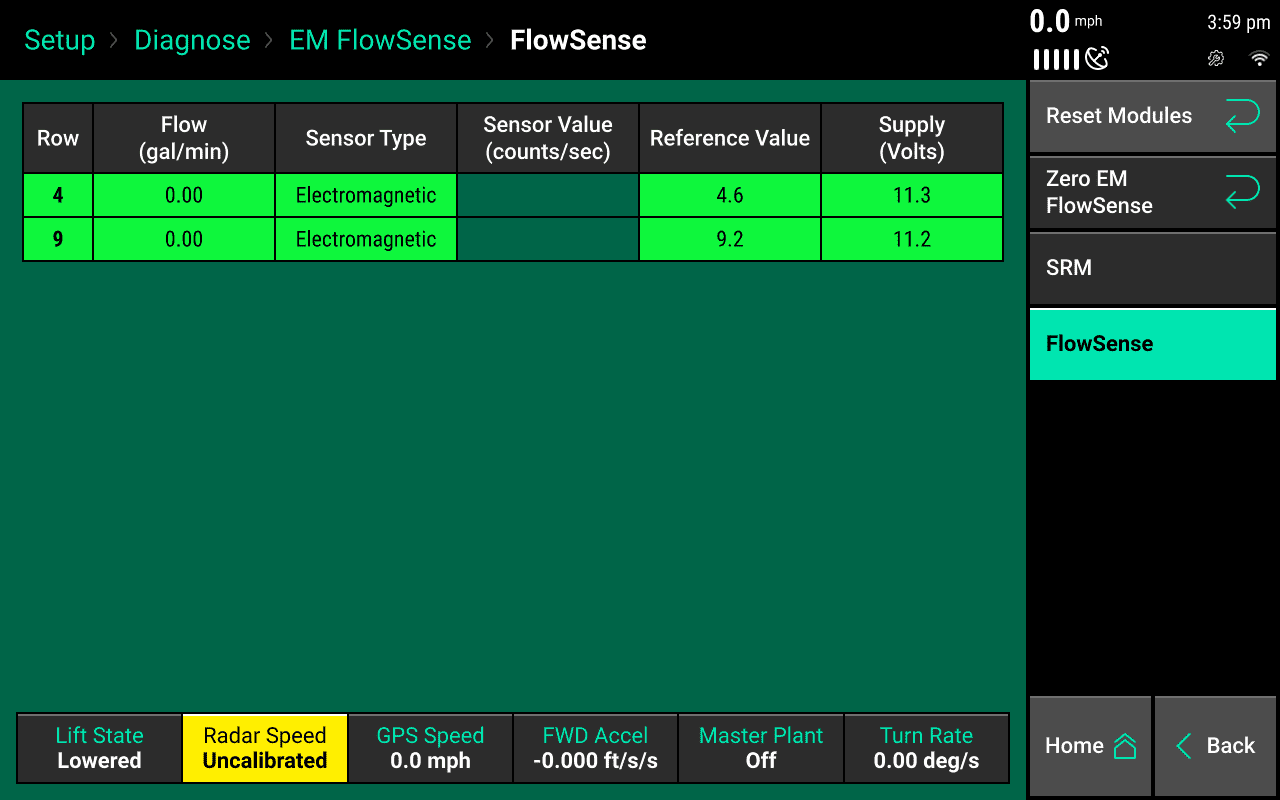This screenshot has width=1280, height=800.
Task: Go to EM FlowSense in the breadcrumb
Action: coord(380,40)
